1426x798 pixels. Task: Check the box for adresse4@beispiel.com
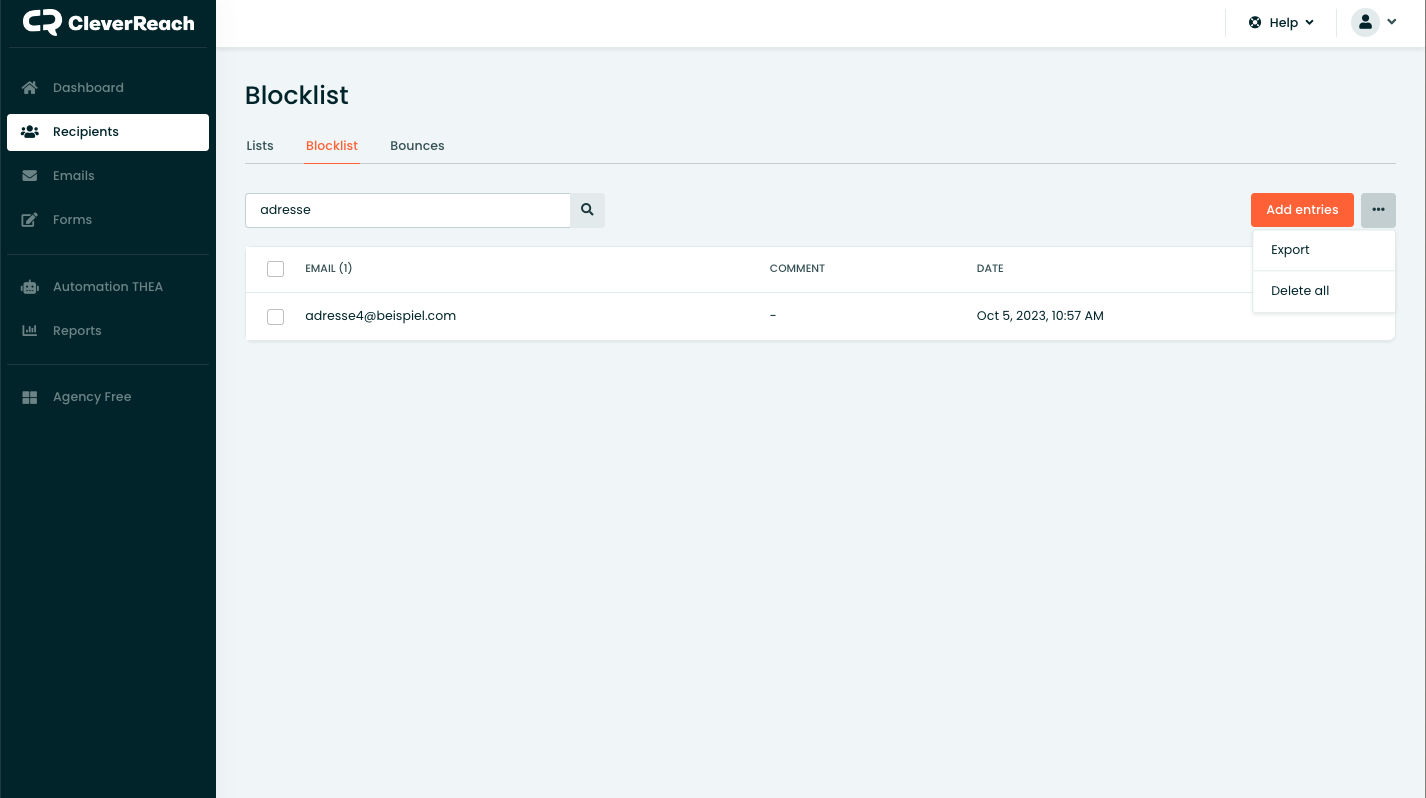tap(275, 316)
